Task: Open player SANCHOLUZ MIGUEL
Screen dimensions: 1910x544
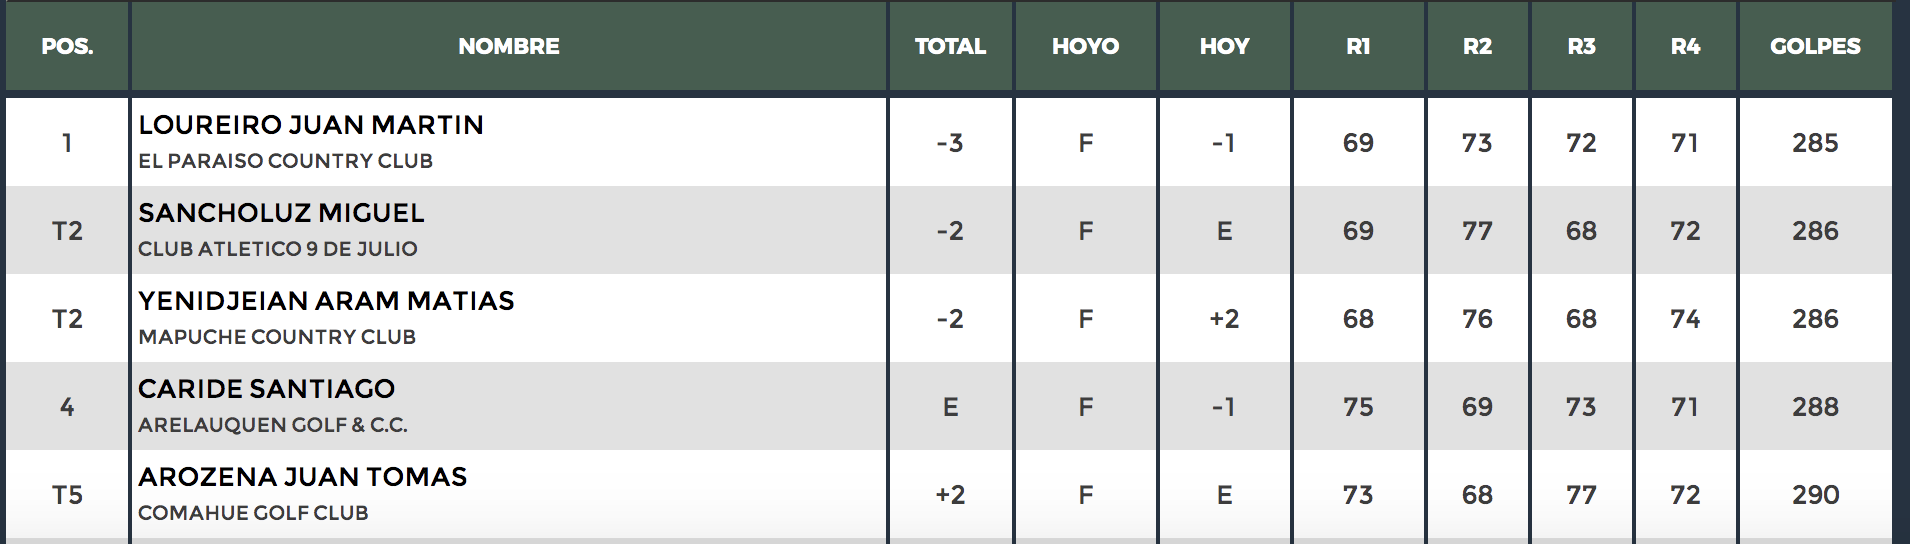Action: click(x=281, y=213)
